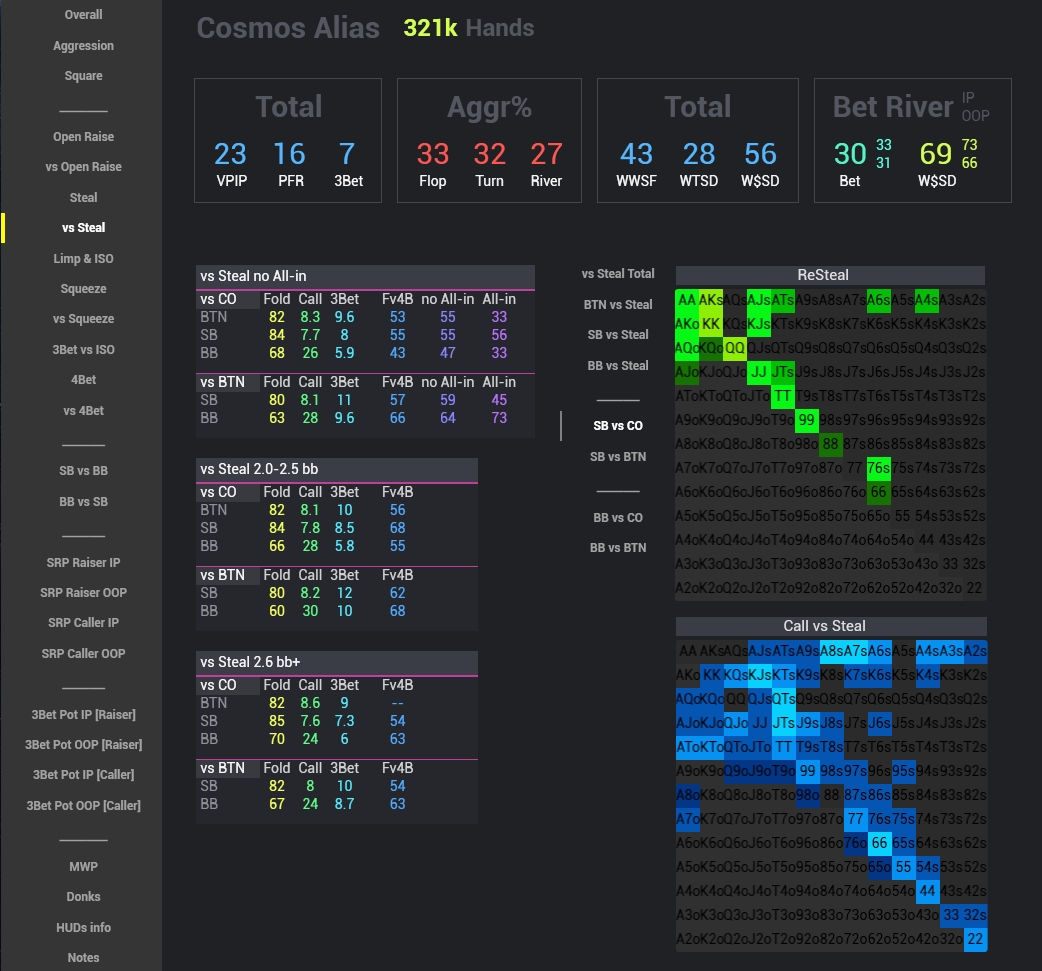Open the HUDs info section
The height and width of the screenshot is (971, 1042).
coord(83,927)
